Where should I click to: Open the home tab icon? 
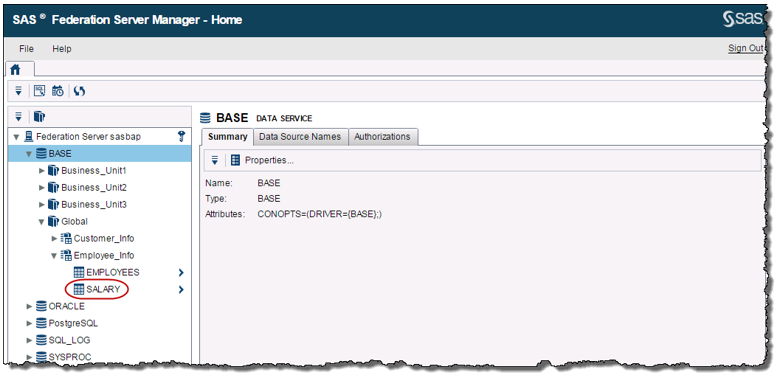pyautogui.click(x=15, y=69)
